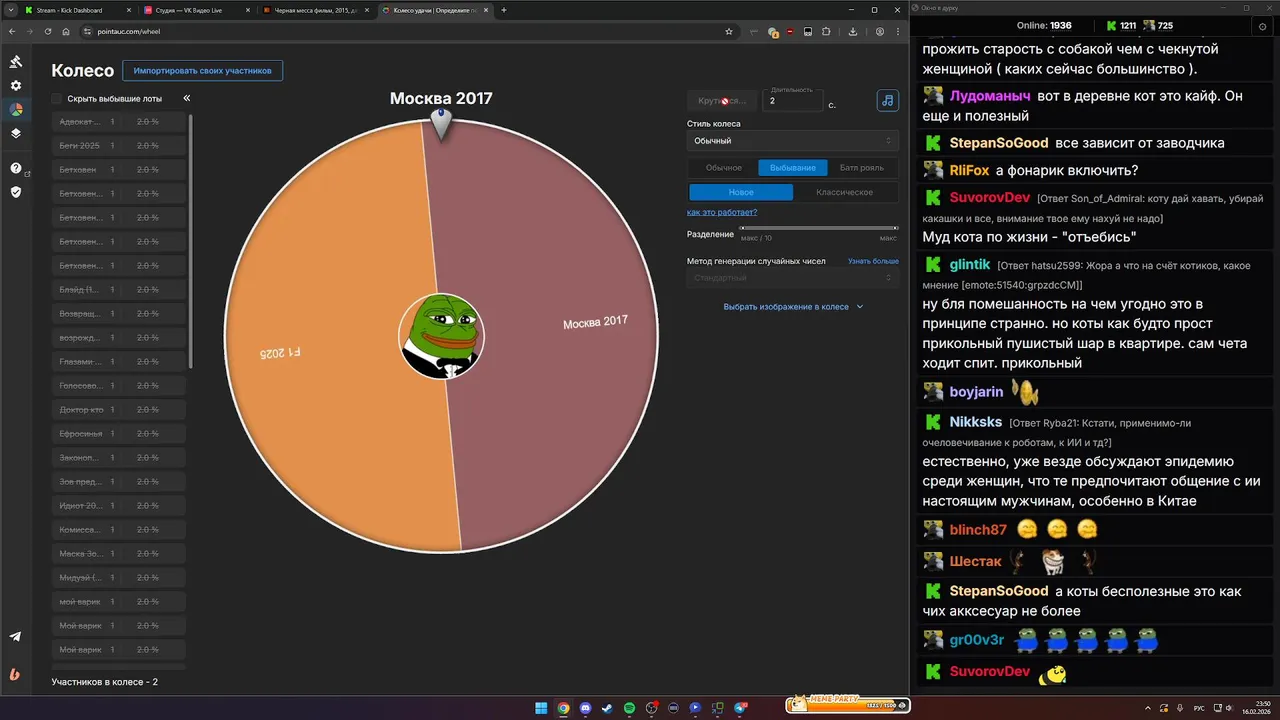The height and width of the screenshot is (720, 1280).
Task: Open Spotify from the taskbar
Action: pyautogui.click(x=629, y=708)
